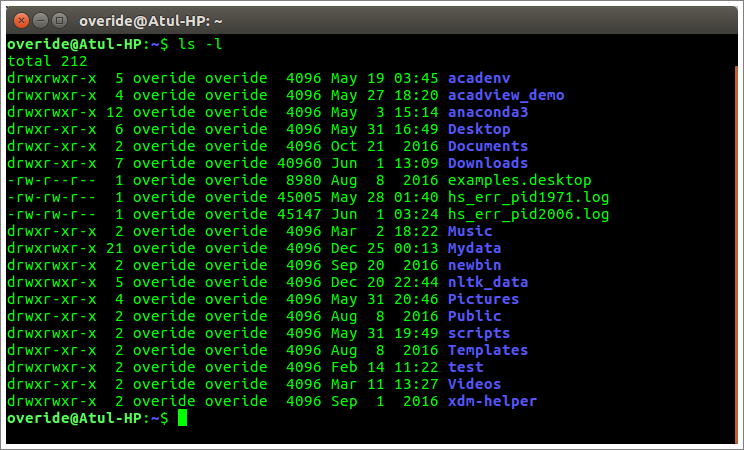Click the date 'Feb 14' on test row

pyautogui.click(x=358, y=367)
